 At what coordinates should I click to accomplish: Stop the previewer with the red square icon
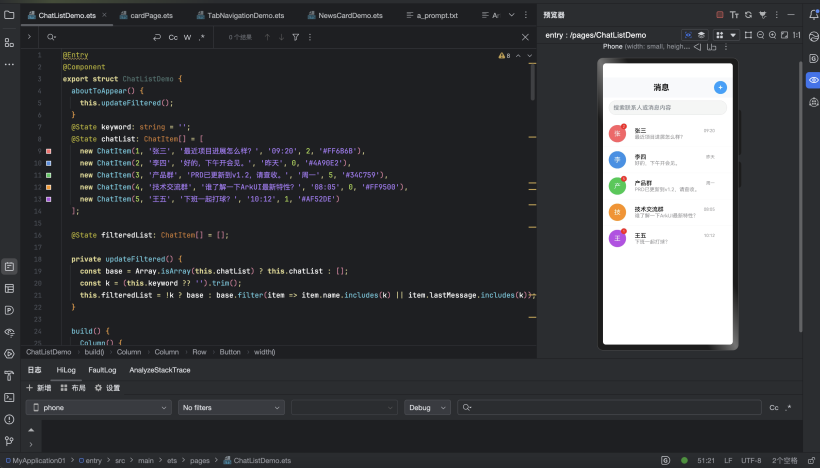[x=720, y=15]
